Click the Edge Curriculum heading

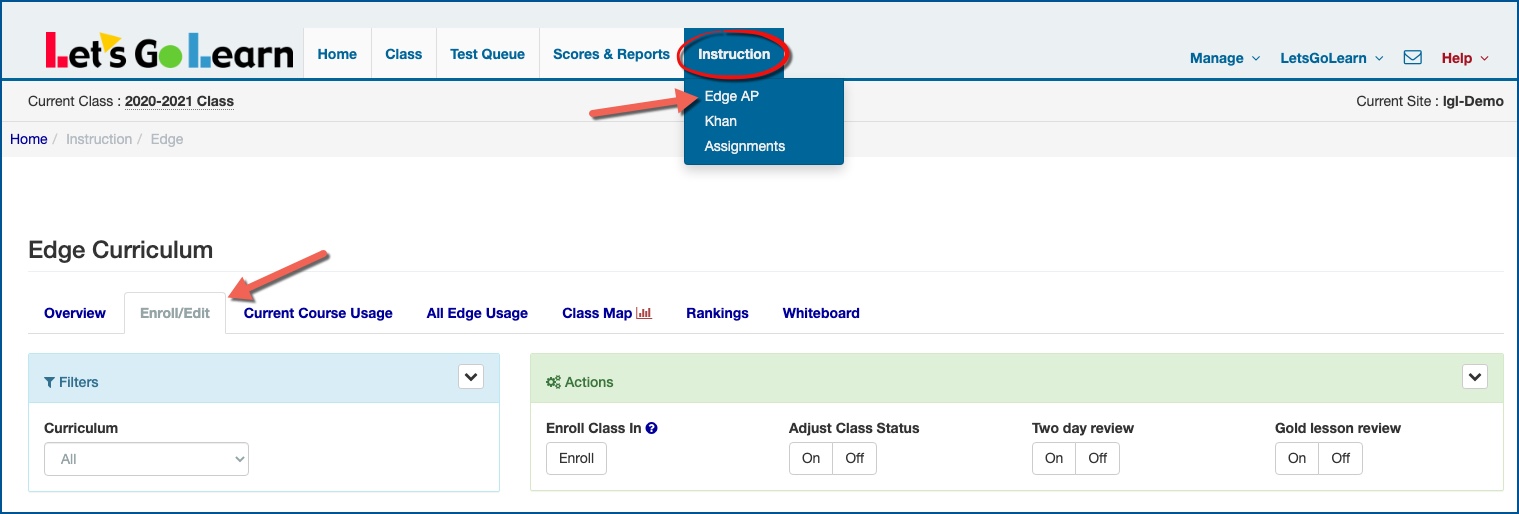coord(121,250)
